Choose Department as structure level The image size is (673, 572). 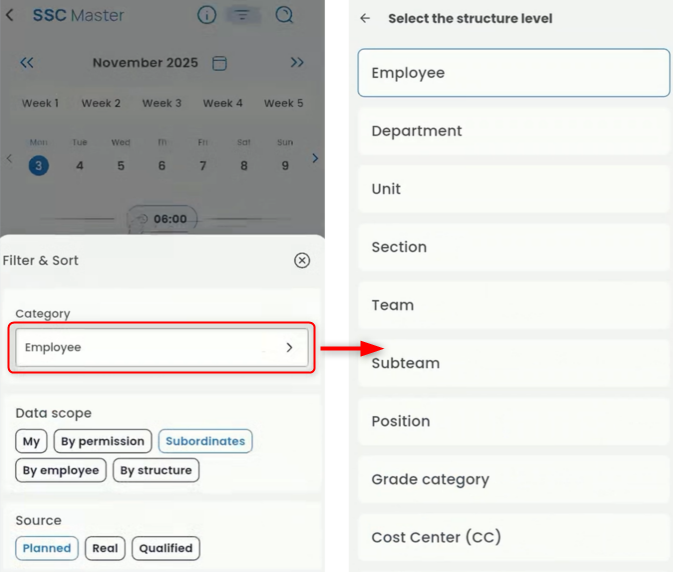click(x=513, y=131)
